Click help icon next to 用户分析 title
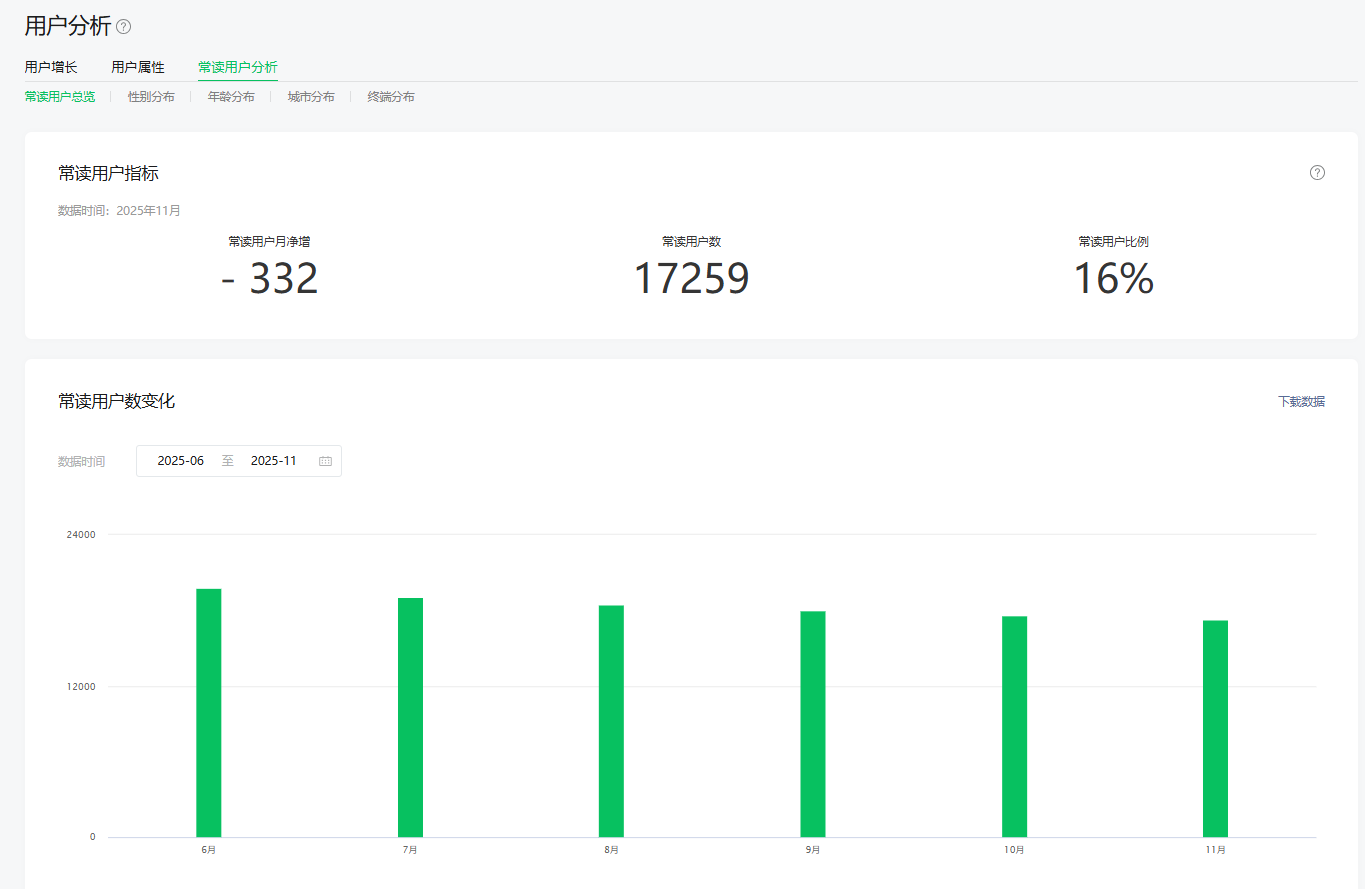The width and height of the screenshot is (1365, 889). coord(124,27)
